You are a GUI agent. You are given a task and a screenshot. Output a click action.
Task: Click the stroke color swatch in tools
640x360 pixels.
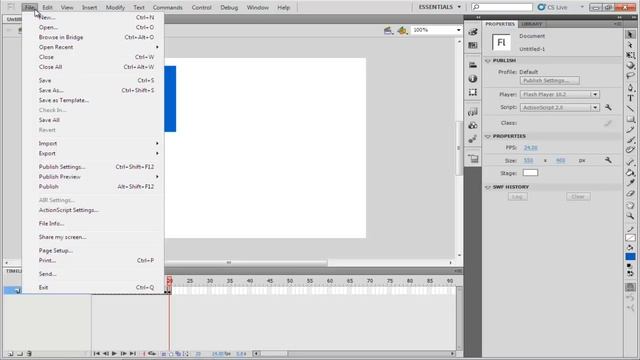(x=630, y=238)
